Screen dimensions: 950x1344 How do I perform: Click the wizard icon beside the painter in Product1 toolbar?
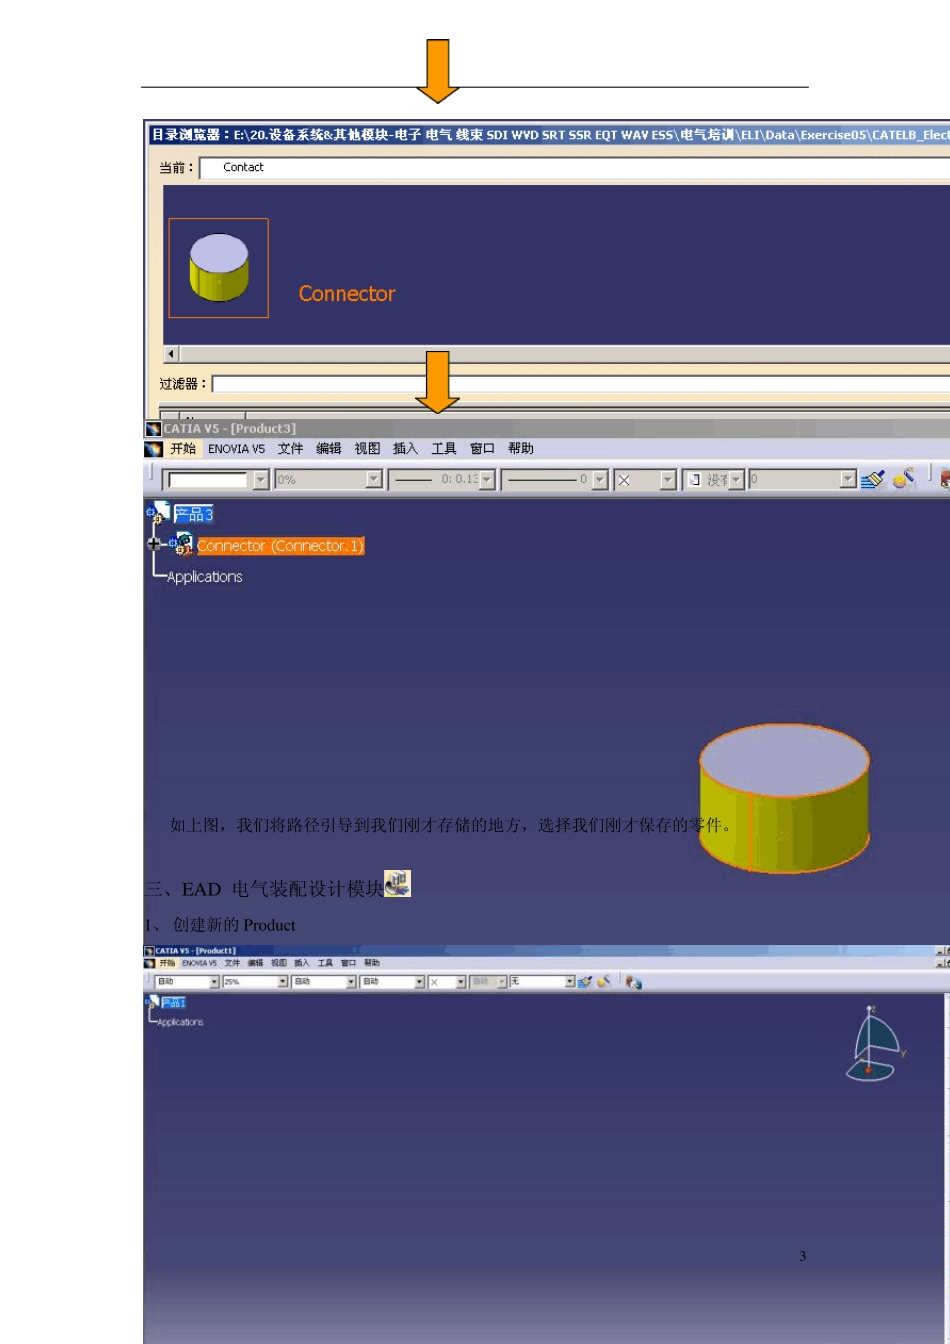[x=603, y=982]
